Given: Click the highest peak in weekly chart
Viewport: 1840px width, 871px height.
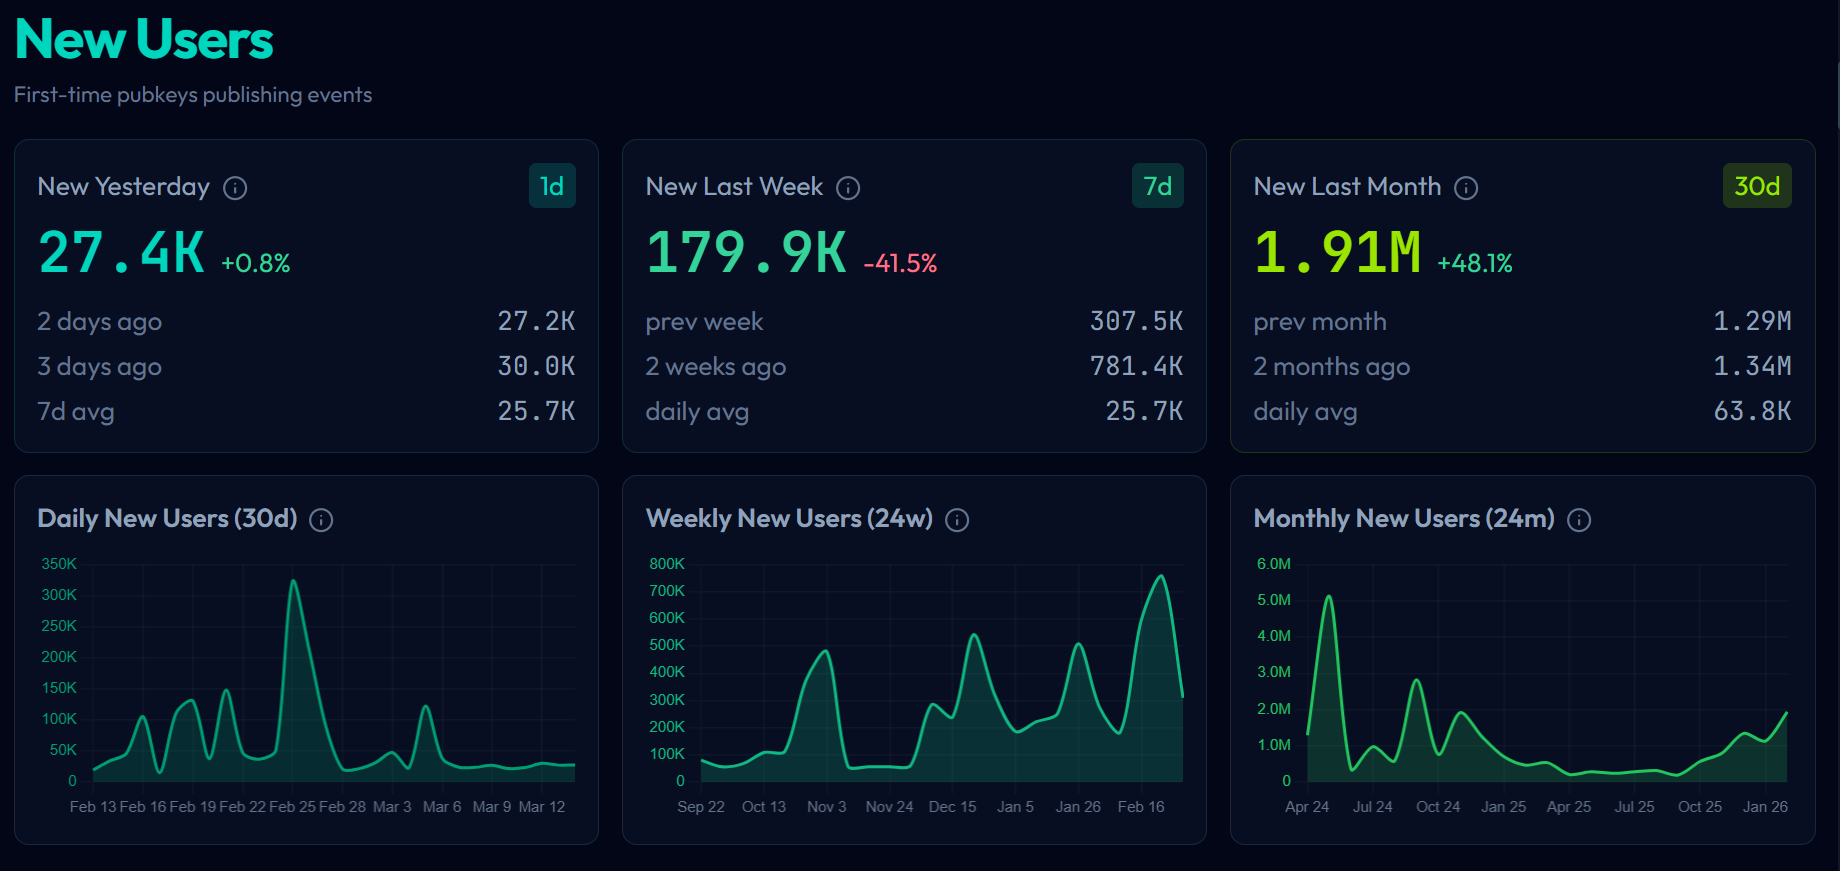Looking at the screenshot, I should click(1160, 577).
